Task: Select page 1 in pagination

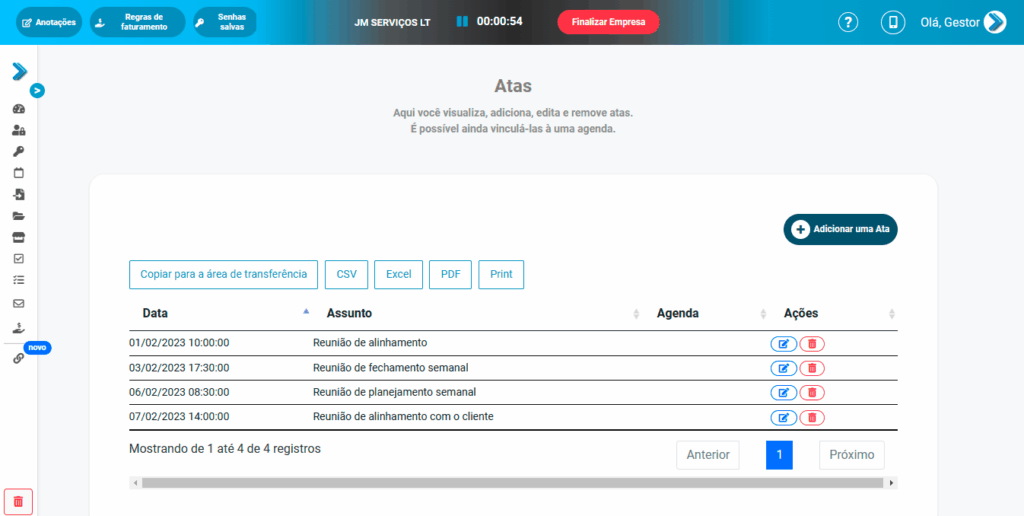Action: click(x=779, y=455)
